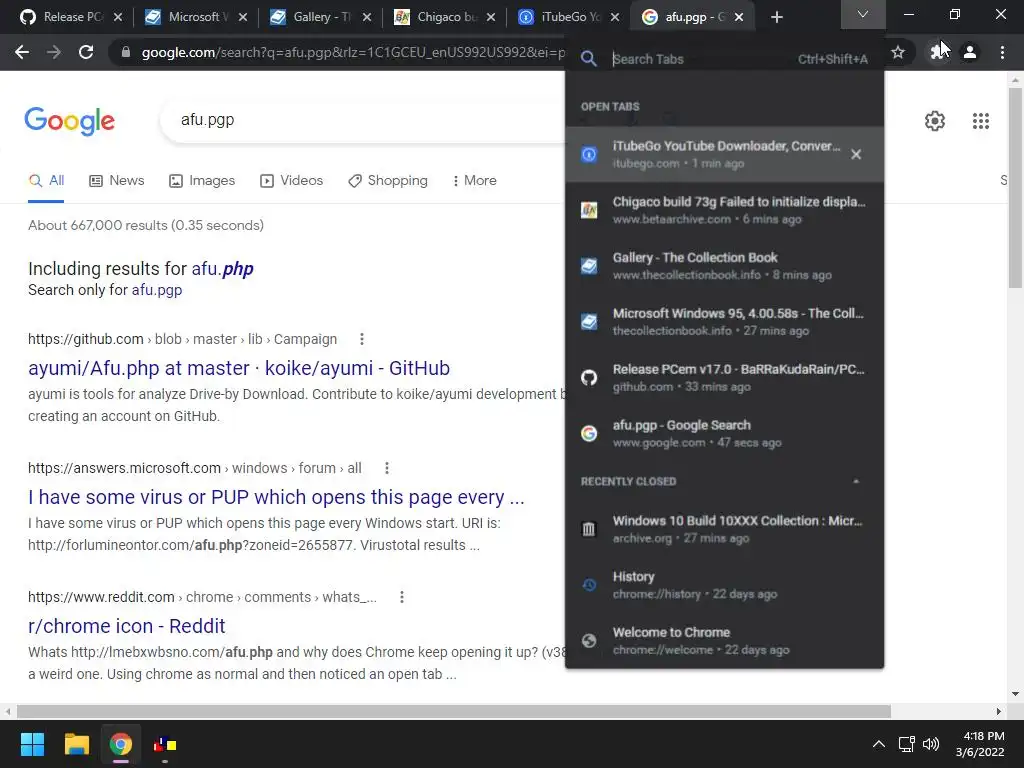The image size is (1024, 768).
Task: Switch to Gallery - The Collection Book entry
Action: (x=724, y=266)
